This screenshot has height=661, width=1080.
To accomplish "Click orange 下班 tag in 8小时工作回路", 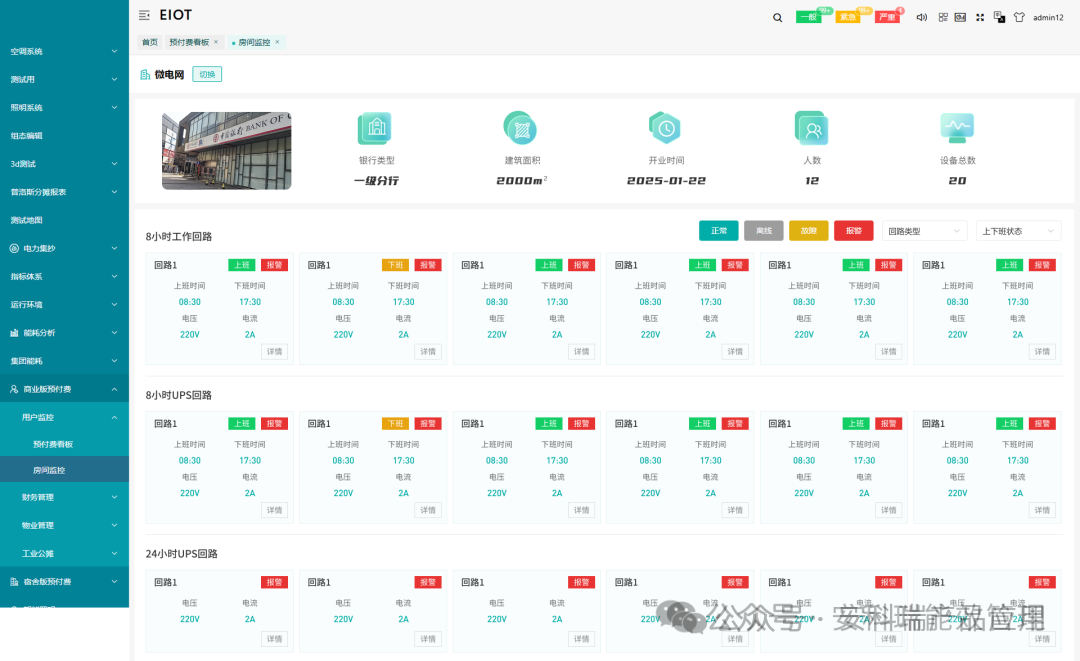I will (395, 265).
